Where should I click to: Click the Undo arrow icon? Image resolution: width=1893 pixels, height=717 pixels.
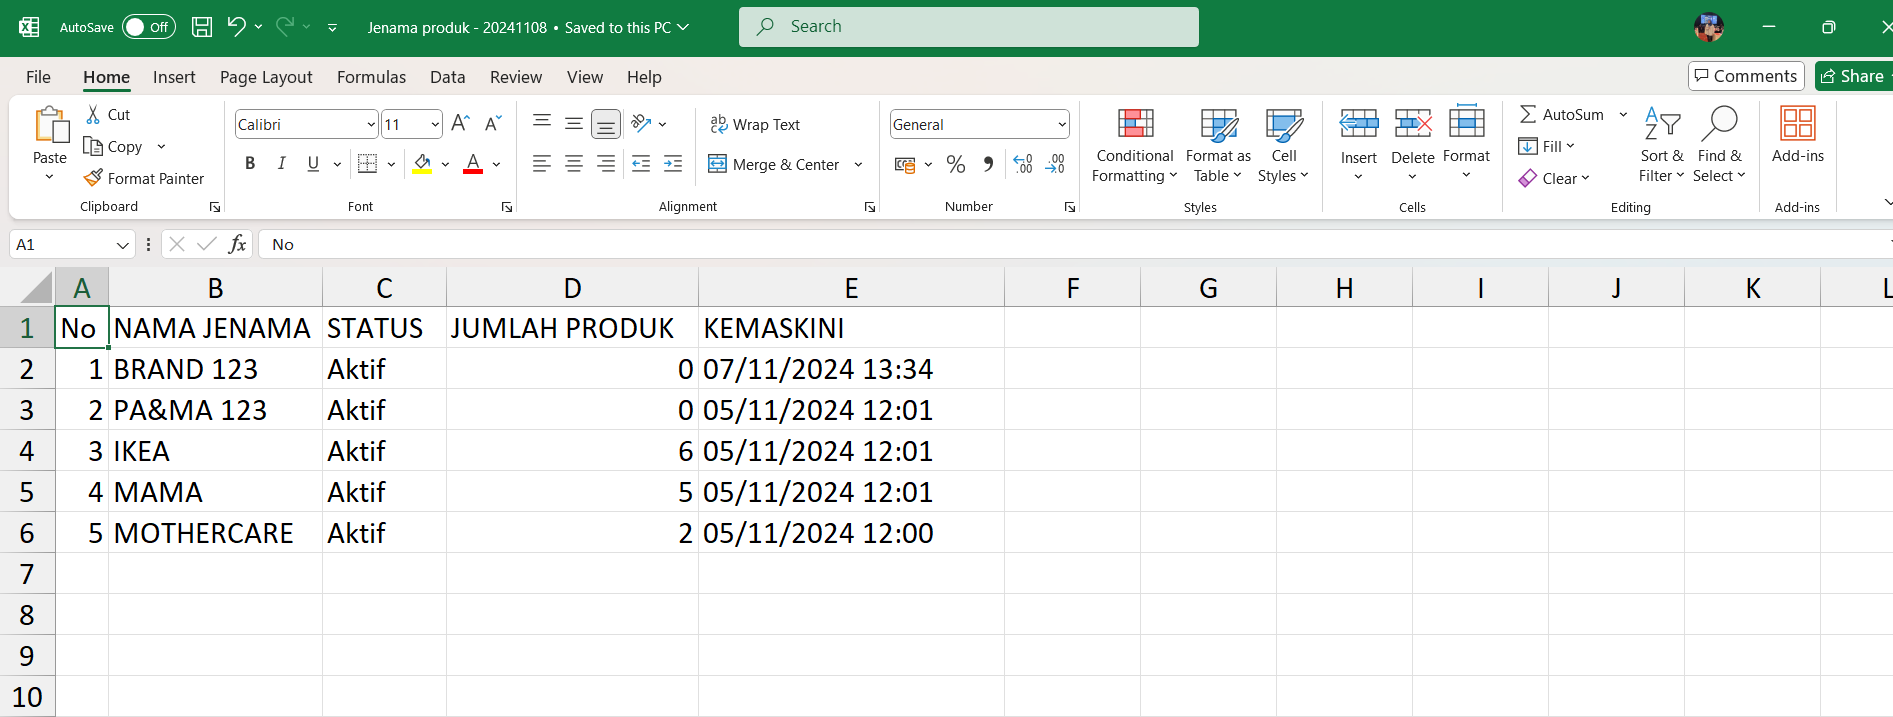point(236,27)
